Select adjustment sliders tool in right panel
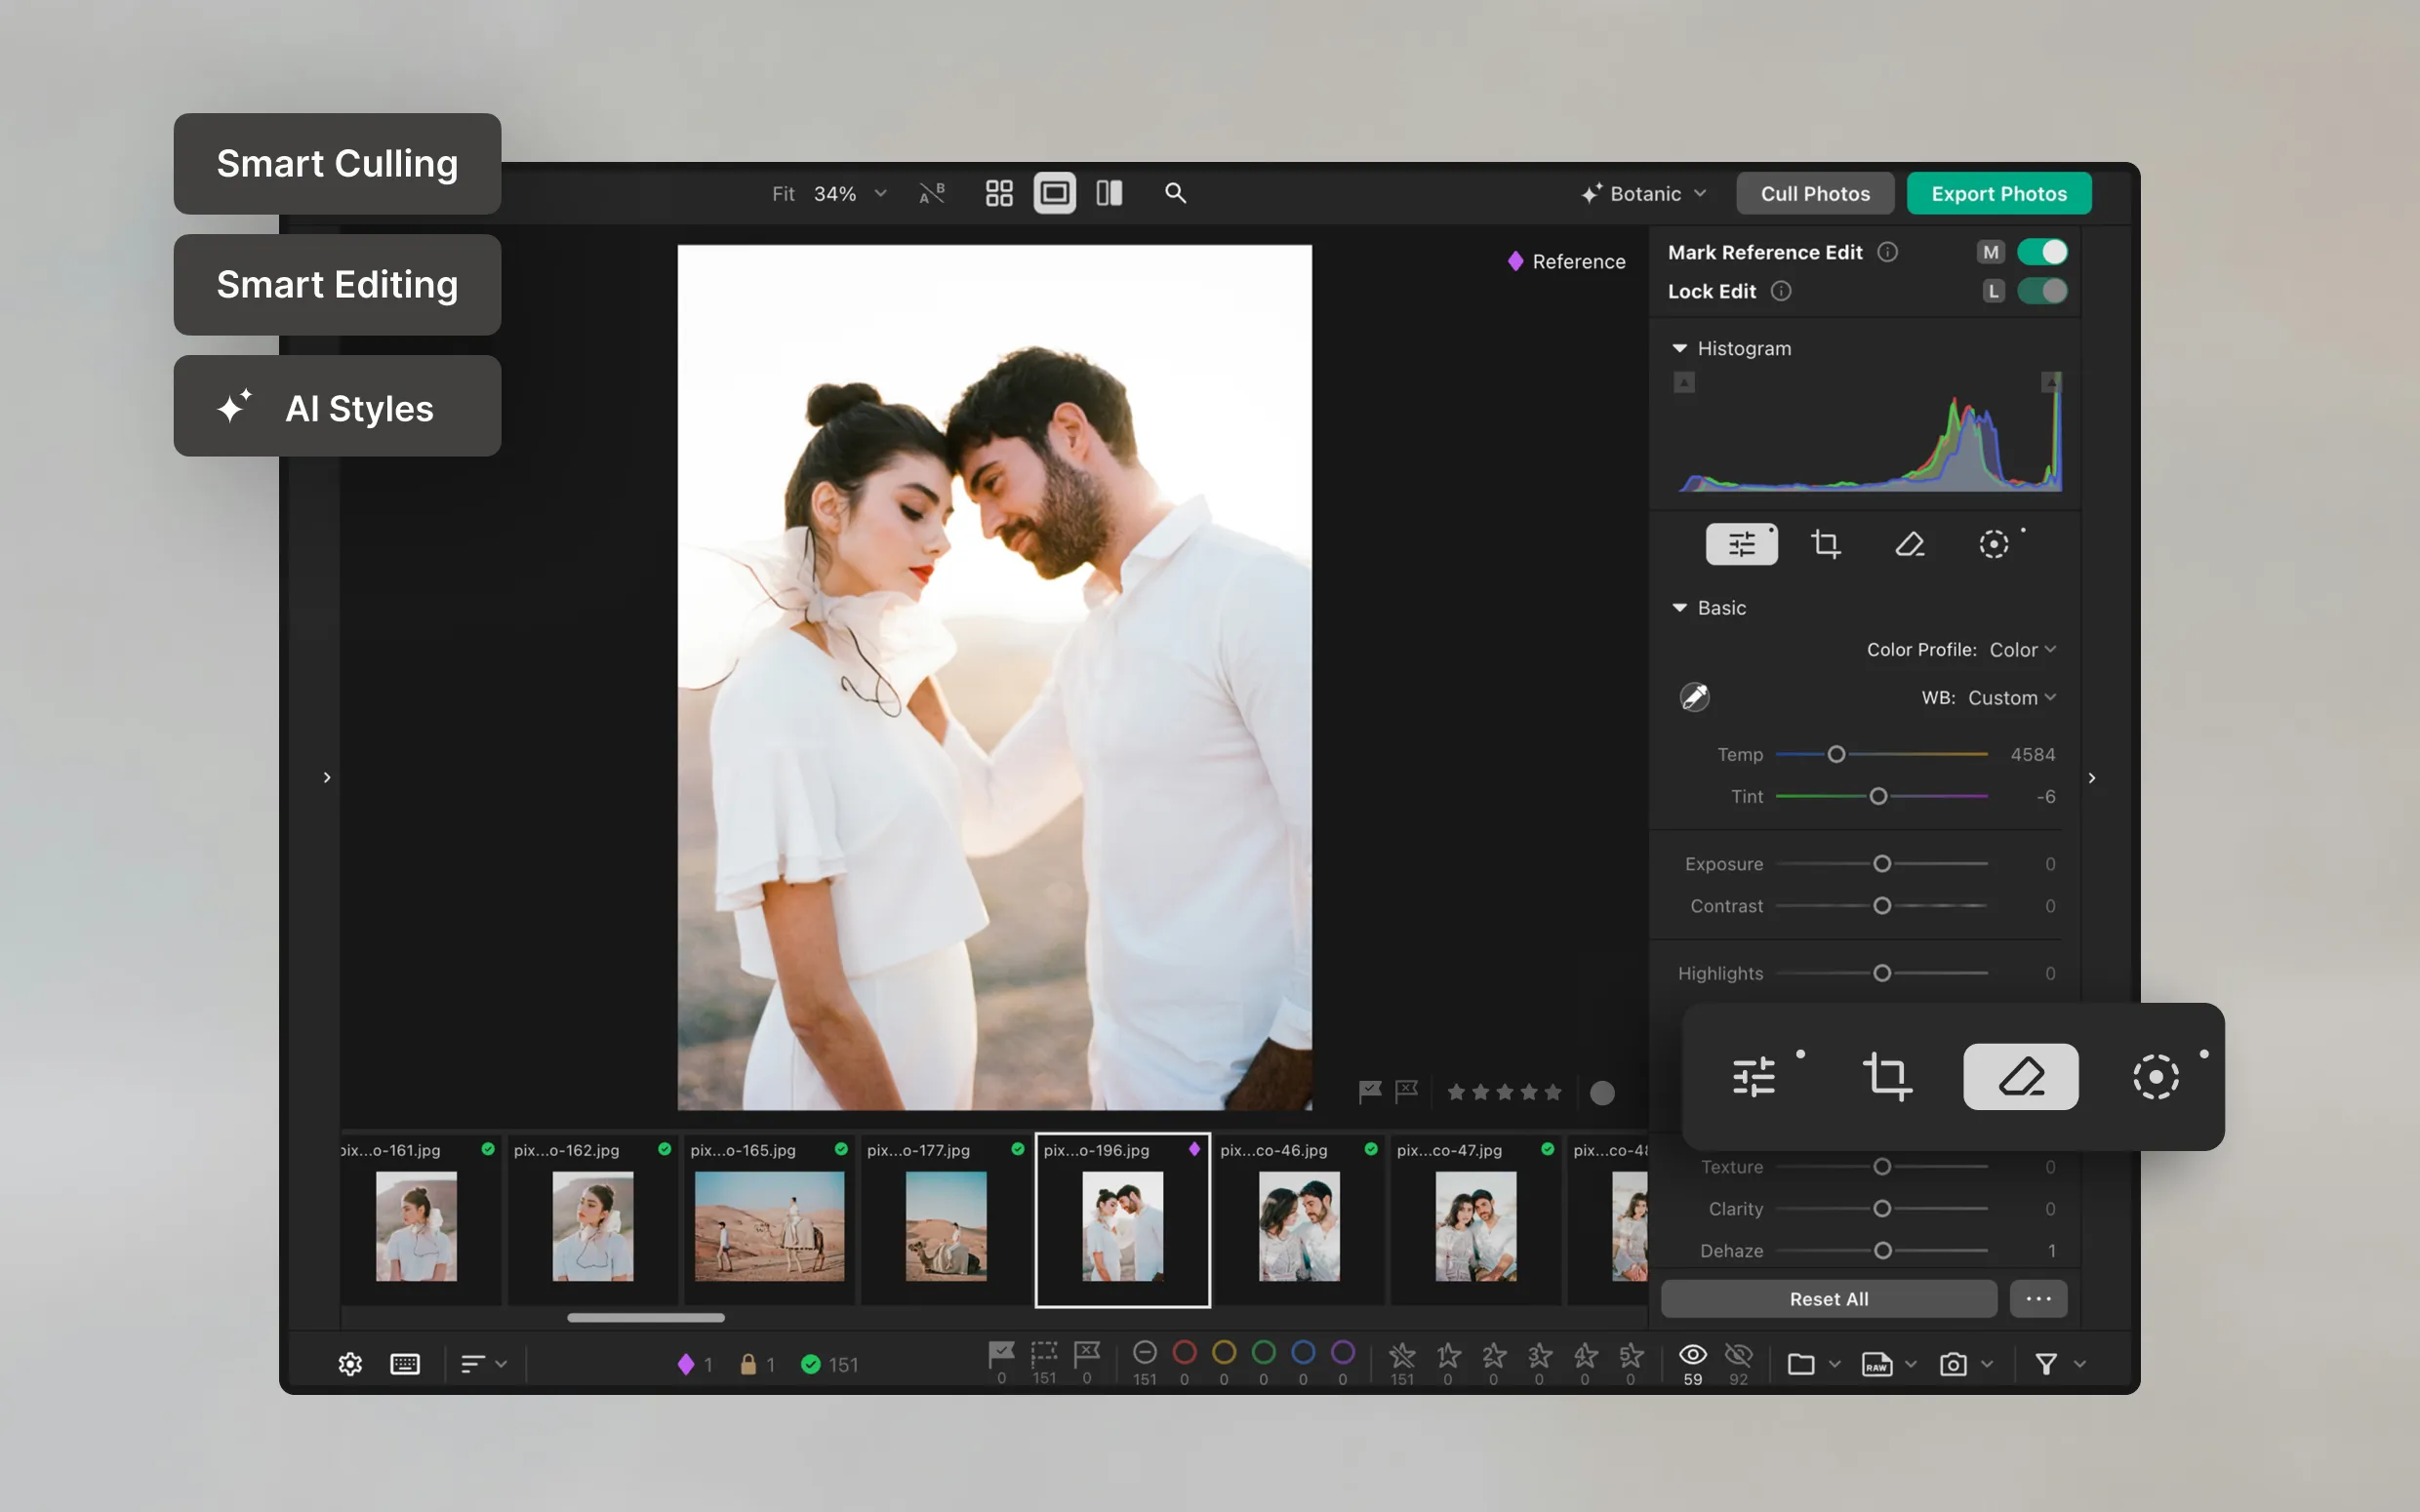This screenshot has width=2420, height=1512. point(1741,544)
